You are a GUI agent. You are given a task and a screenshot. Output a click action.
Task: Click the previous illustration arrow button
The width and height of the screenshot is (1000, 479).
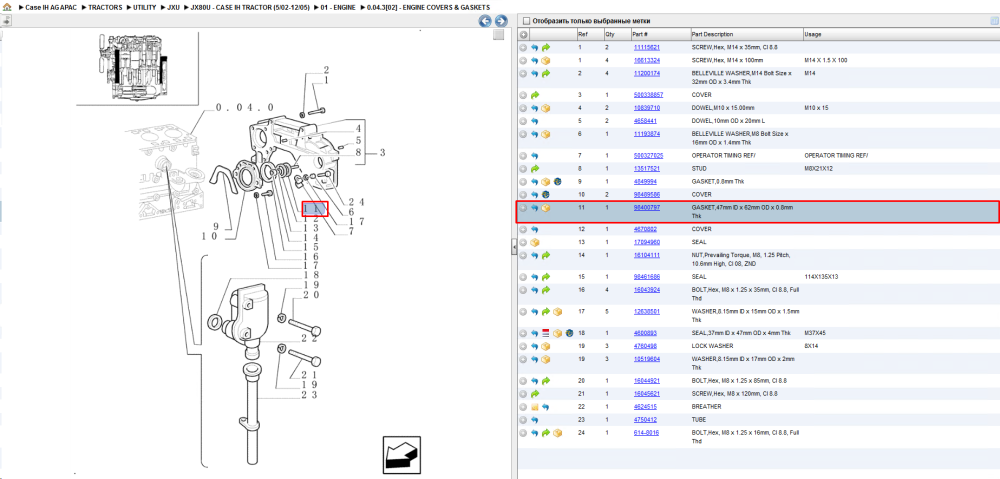click(485, 21)
